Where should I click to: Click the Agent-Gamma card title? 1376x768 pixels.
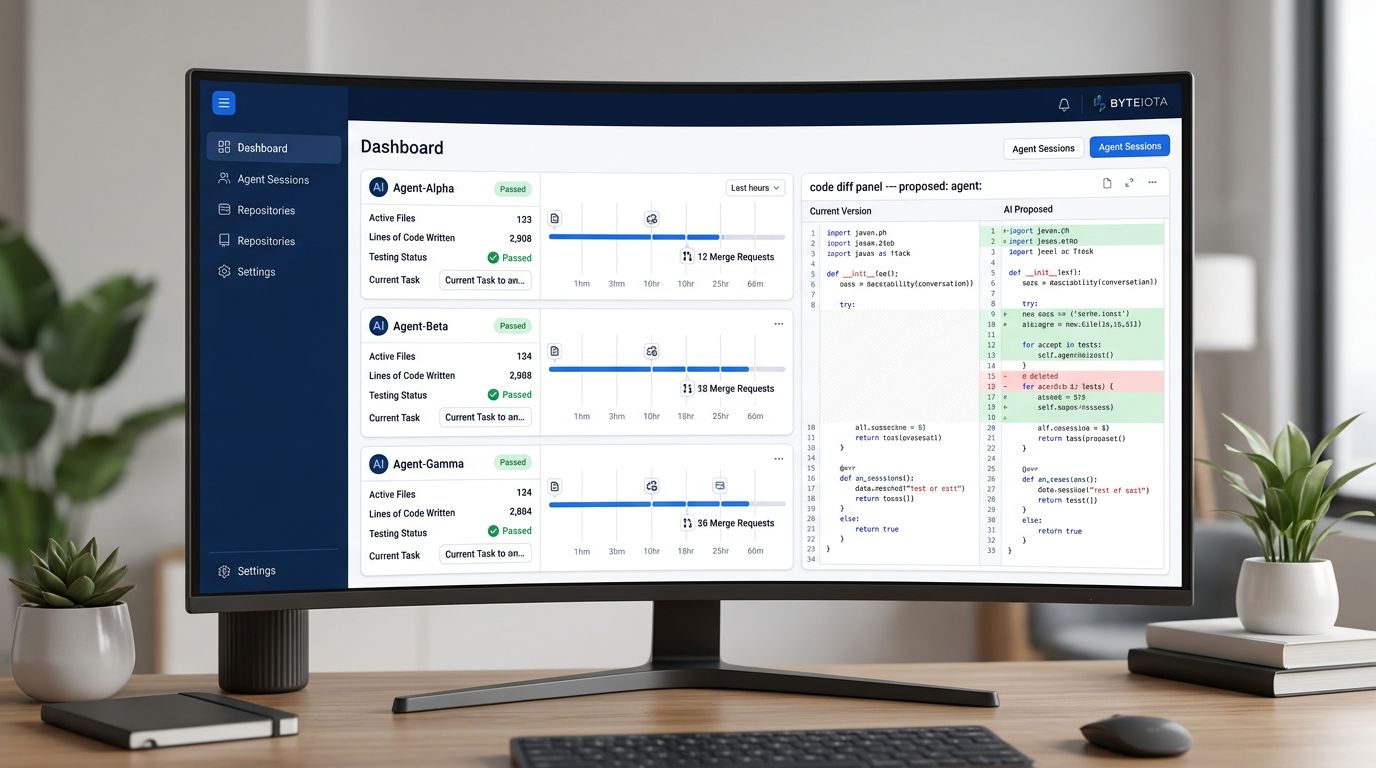[x=428, y=464]
